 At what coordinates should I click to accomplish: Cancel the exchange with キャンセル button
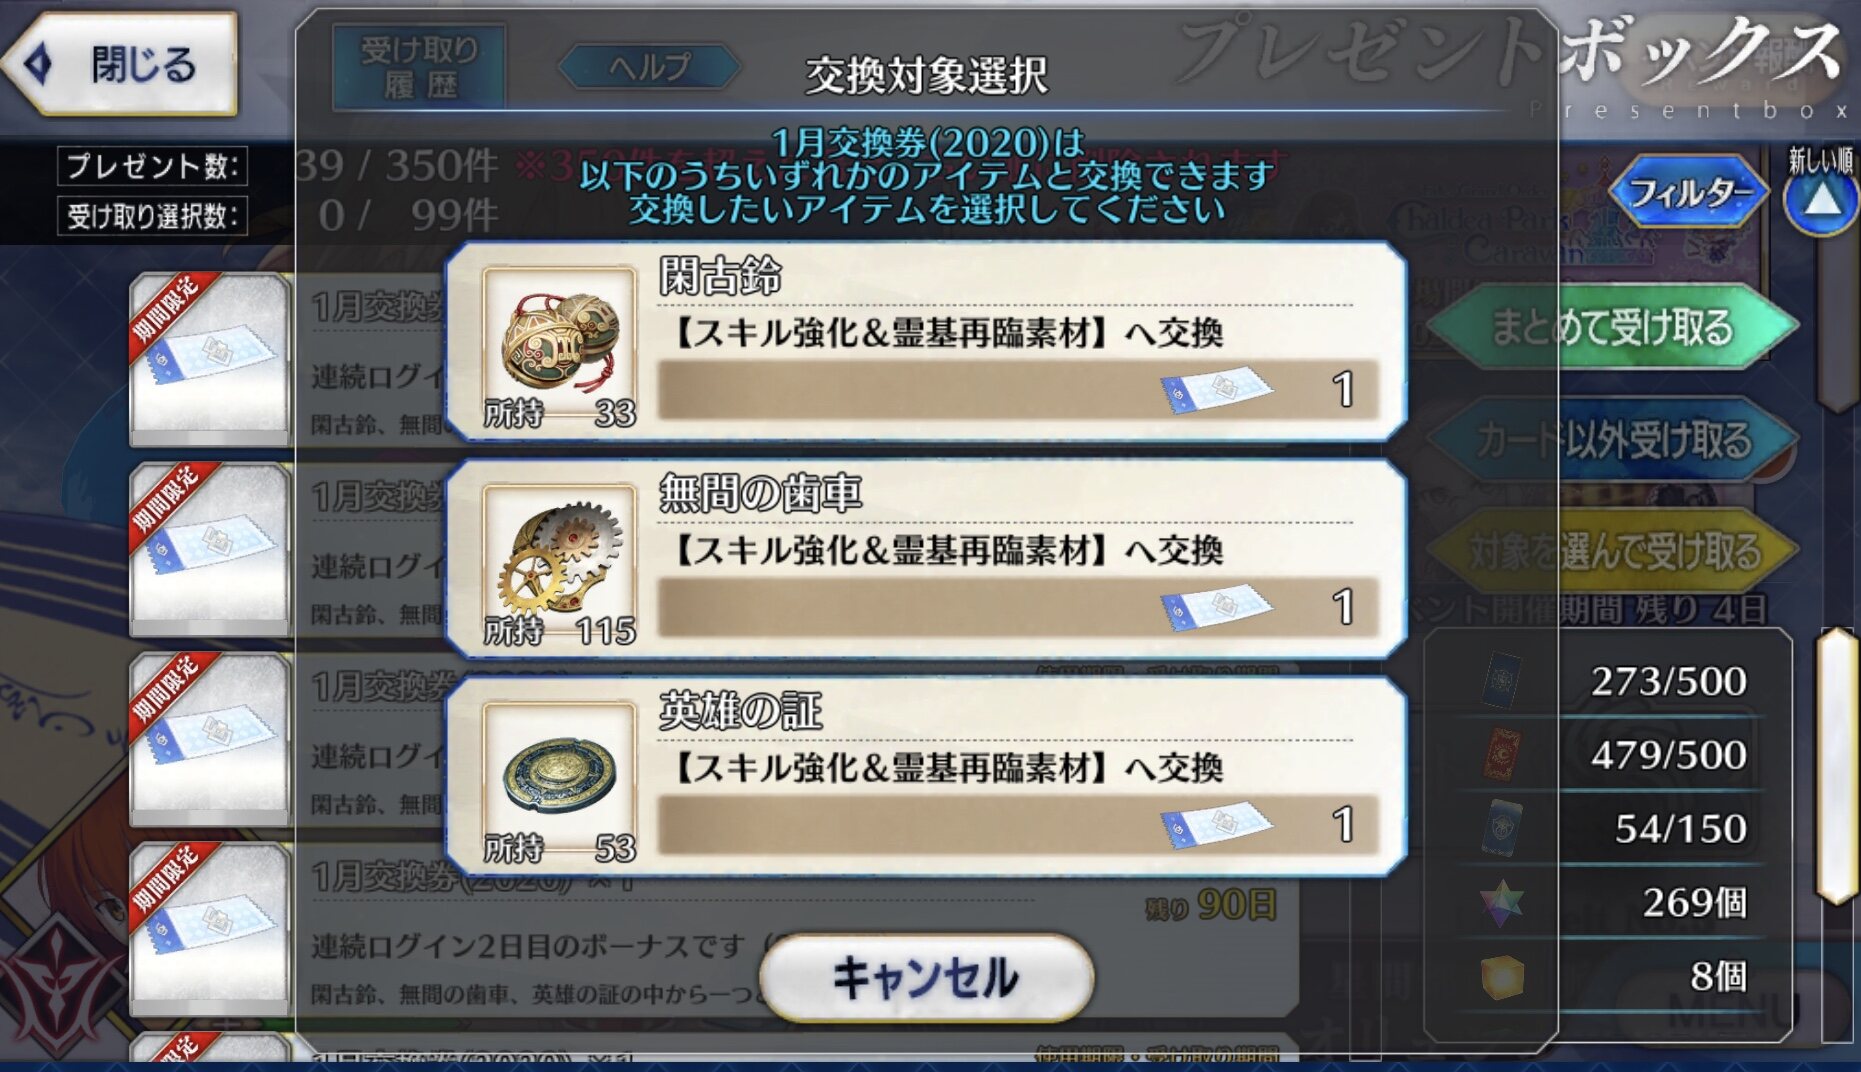tap(926, 977)
